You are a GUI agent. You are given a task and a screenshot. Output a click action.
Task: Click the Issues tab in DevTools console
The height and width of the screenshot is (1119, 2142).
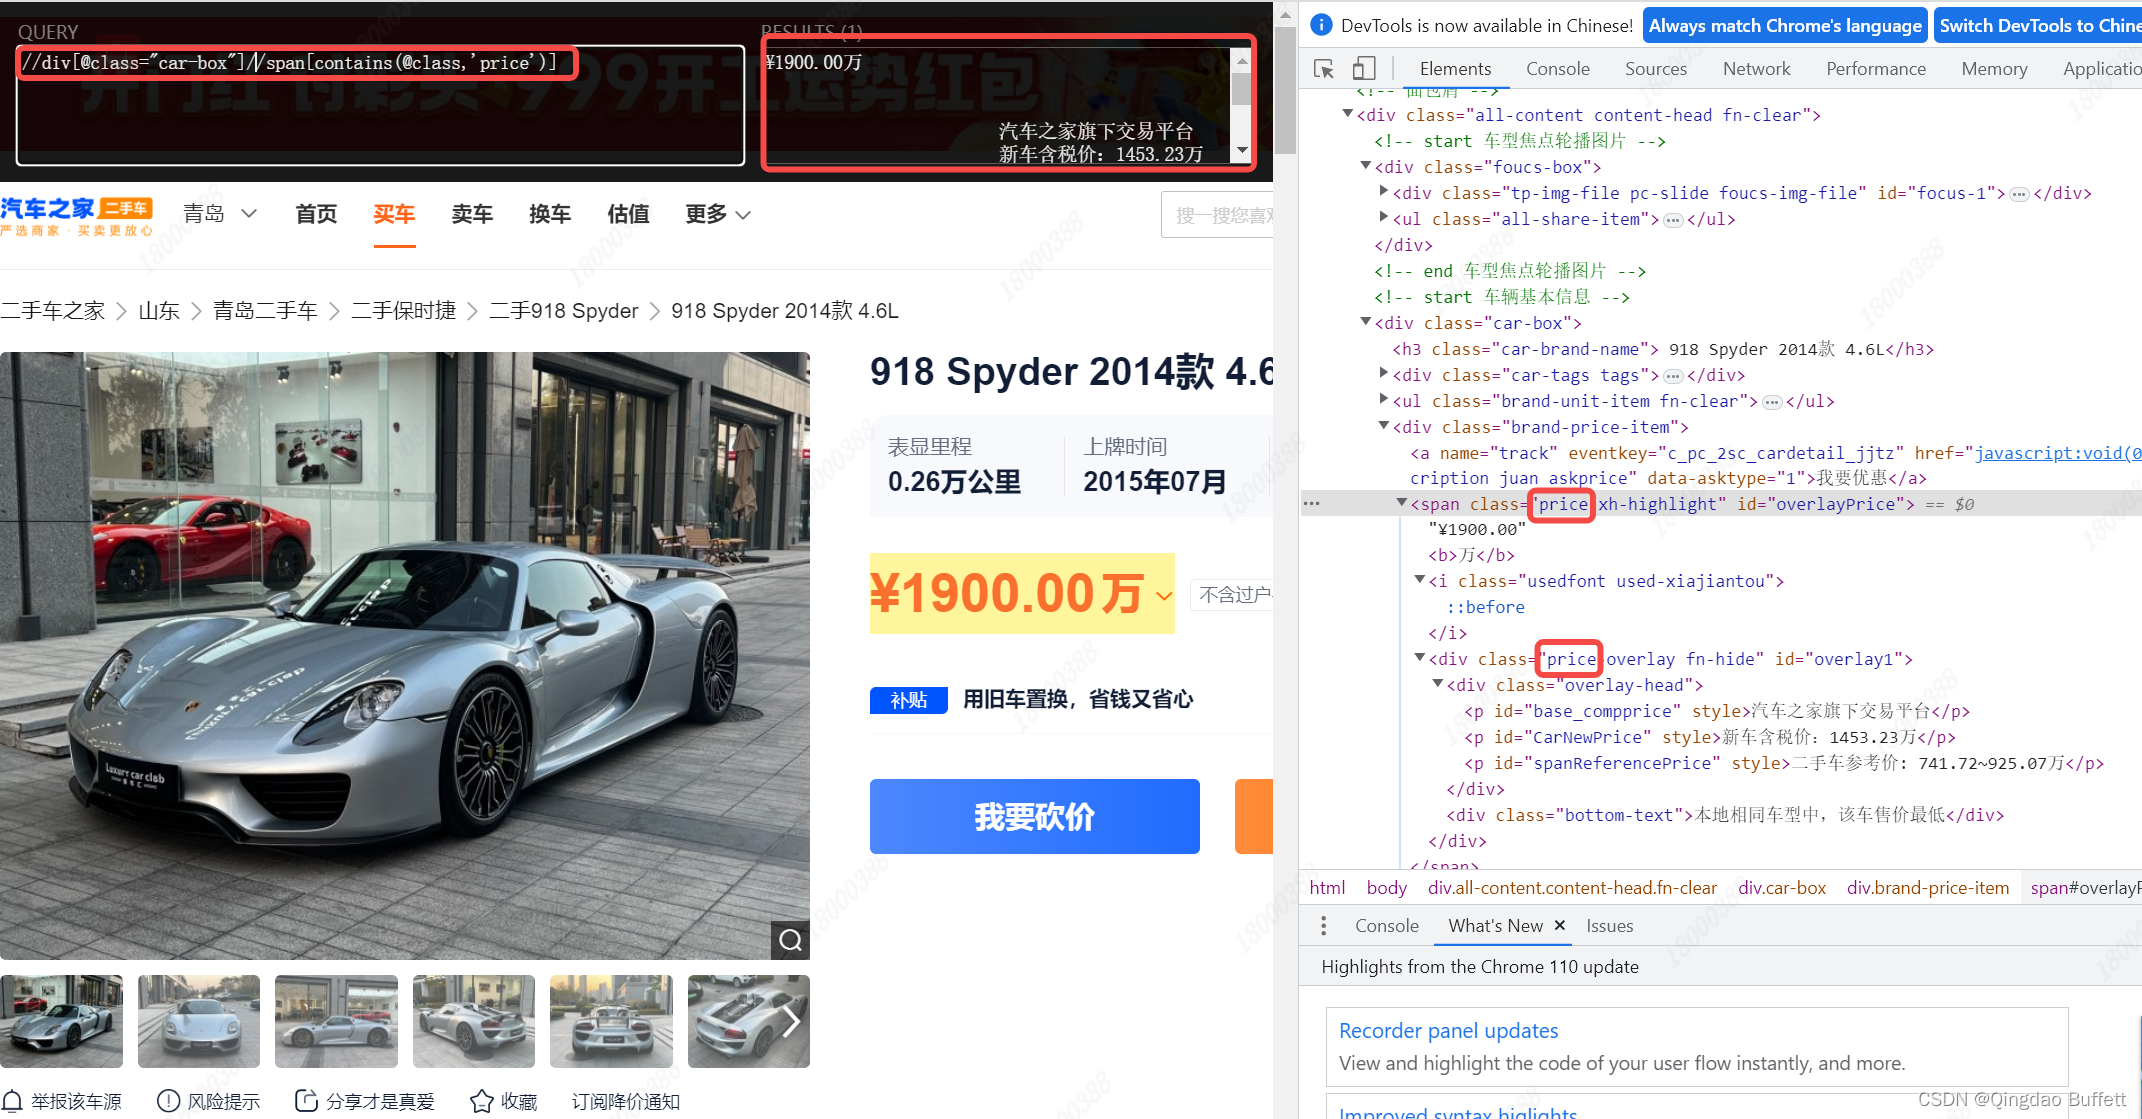coord(1612,925)
